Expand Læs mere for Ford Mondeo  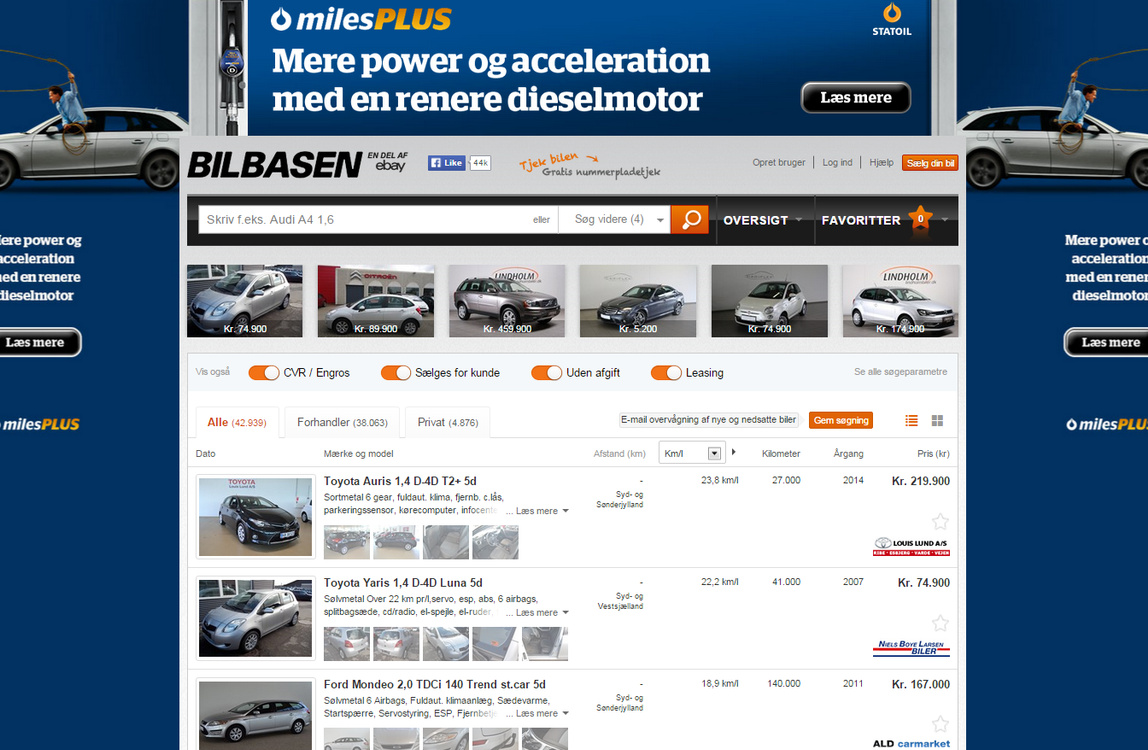[542, 713]
